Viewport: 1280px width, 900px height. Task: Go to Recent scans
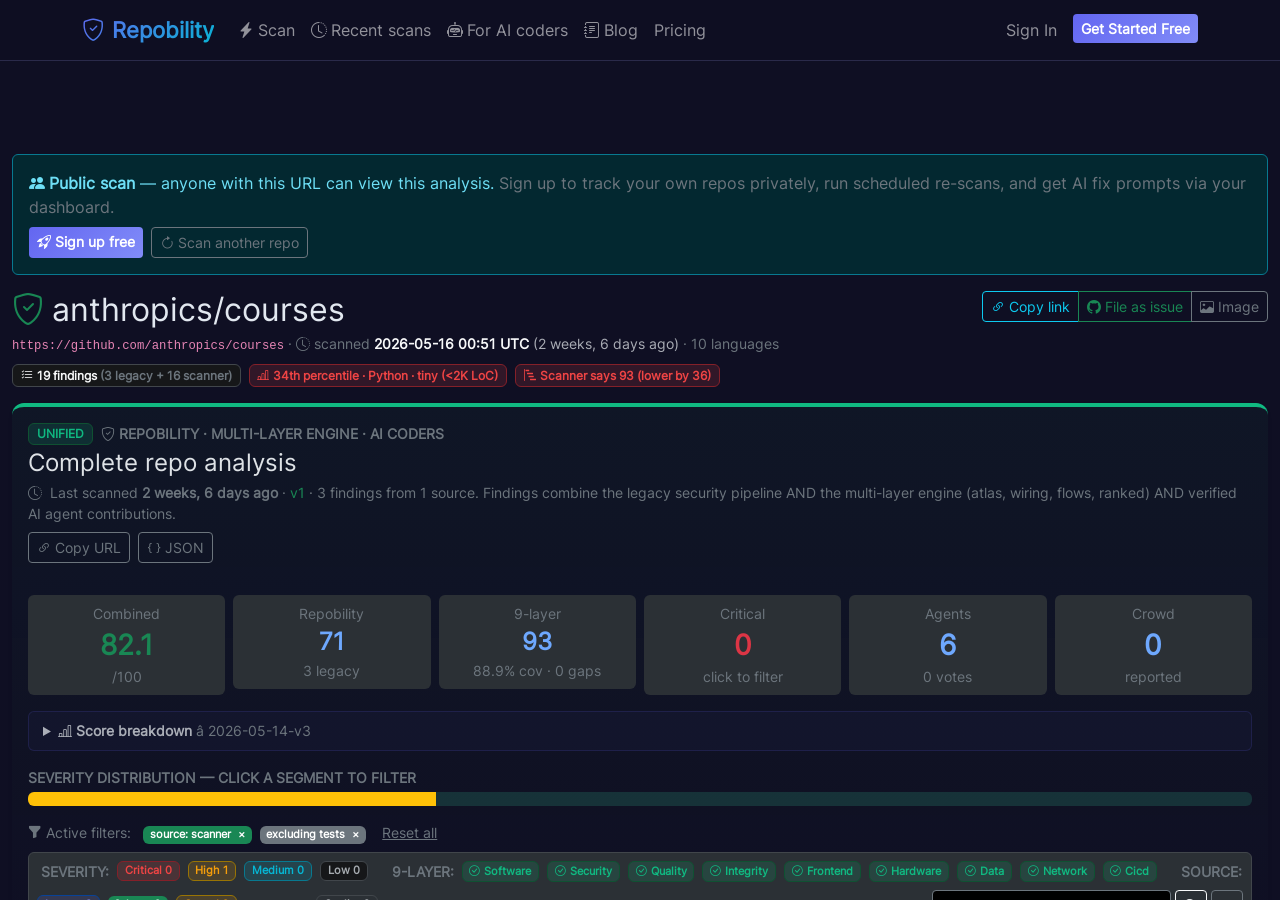(x=371, y=30)
